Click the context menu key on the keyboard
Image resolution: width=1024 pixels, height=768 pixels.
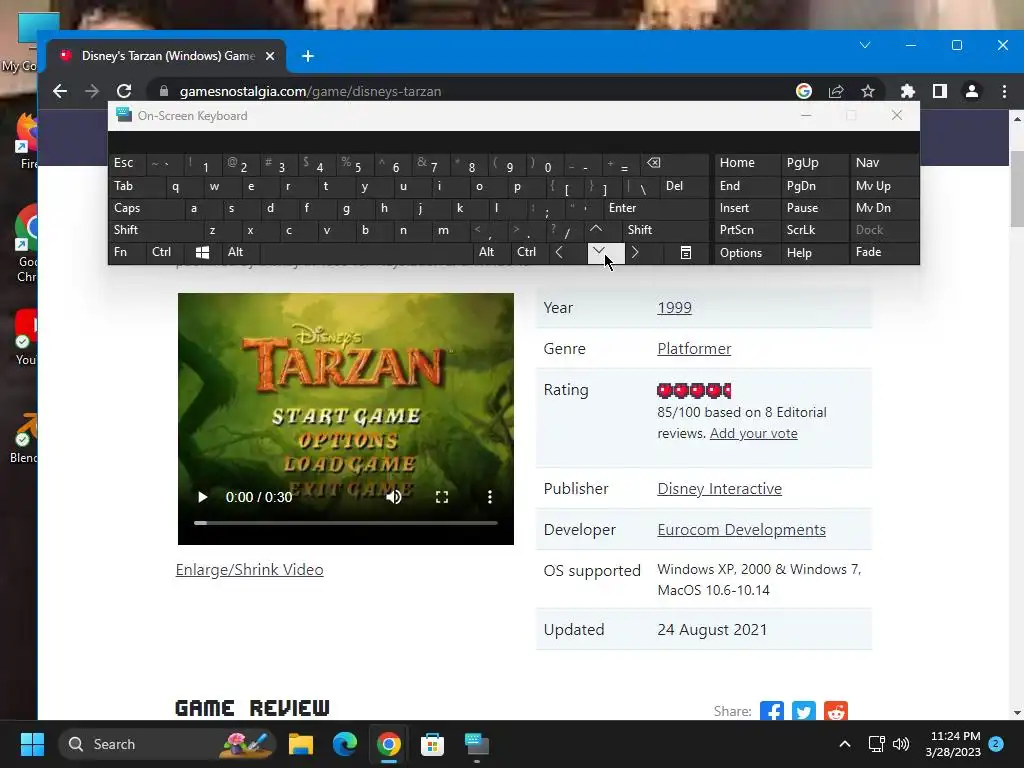(686, 252)
